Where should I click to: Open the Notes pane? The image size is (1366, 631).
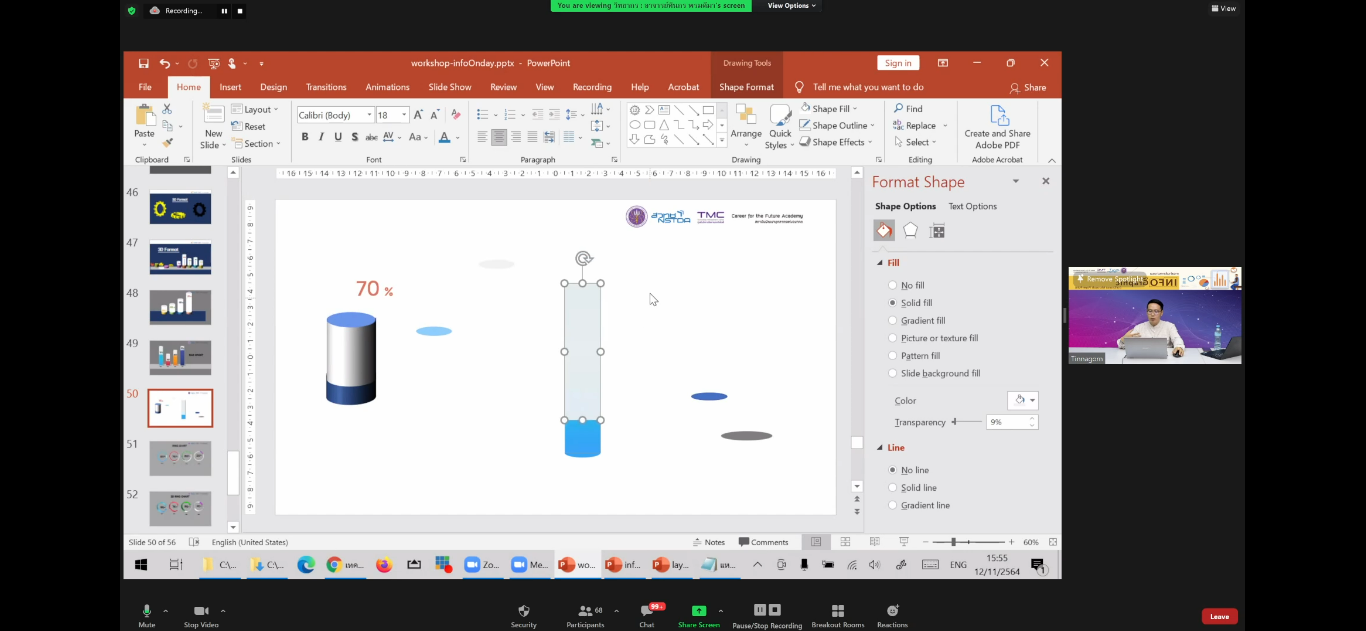pos(708,542)
